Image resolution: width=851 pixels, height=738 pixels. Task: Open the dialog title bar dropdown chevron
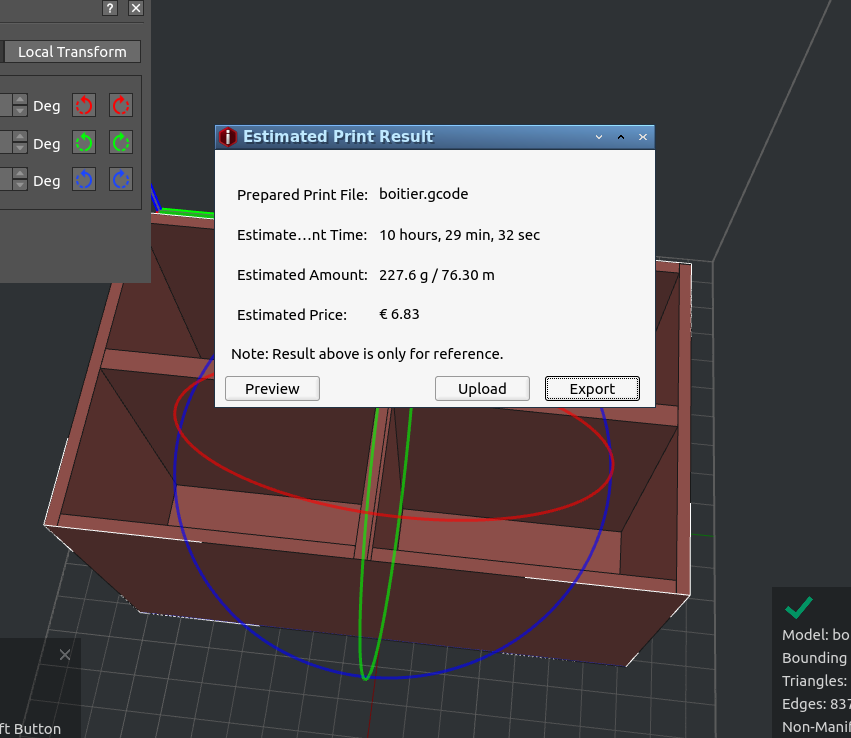(599, 137)
